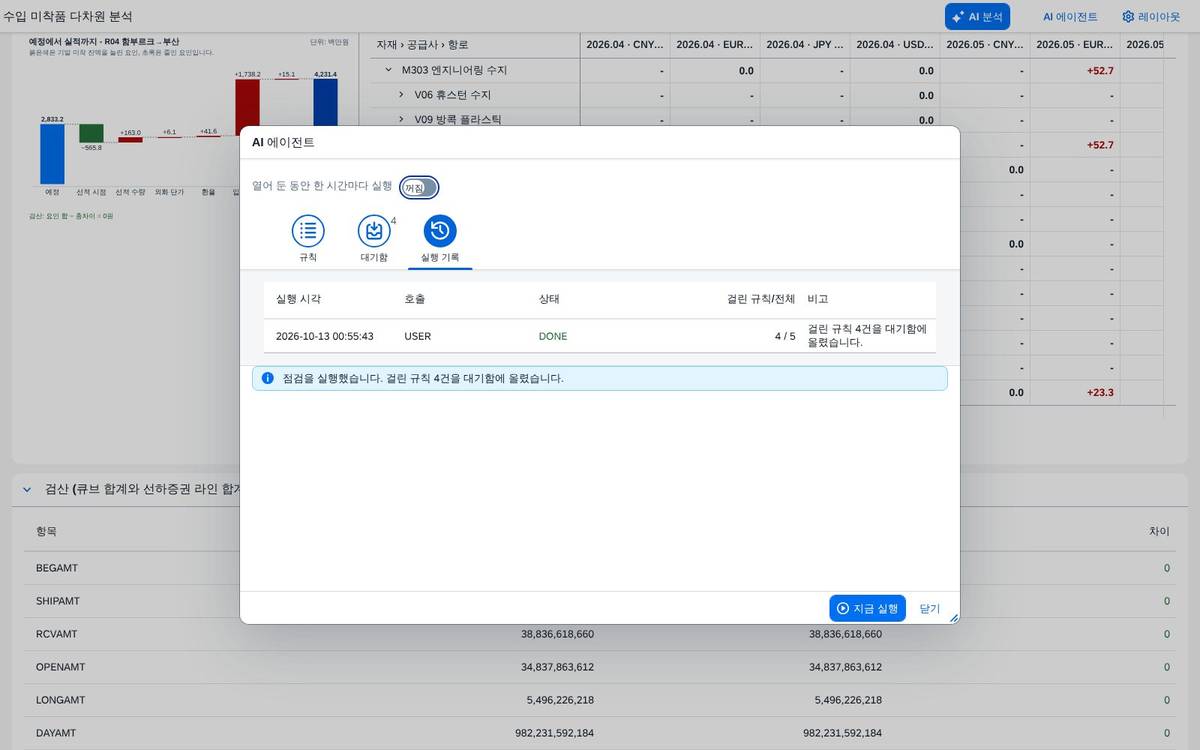Click the OPENAMT row label
The image size is (1200, 750).
point(58,667)
